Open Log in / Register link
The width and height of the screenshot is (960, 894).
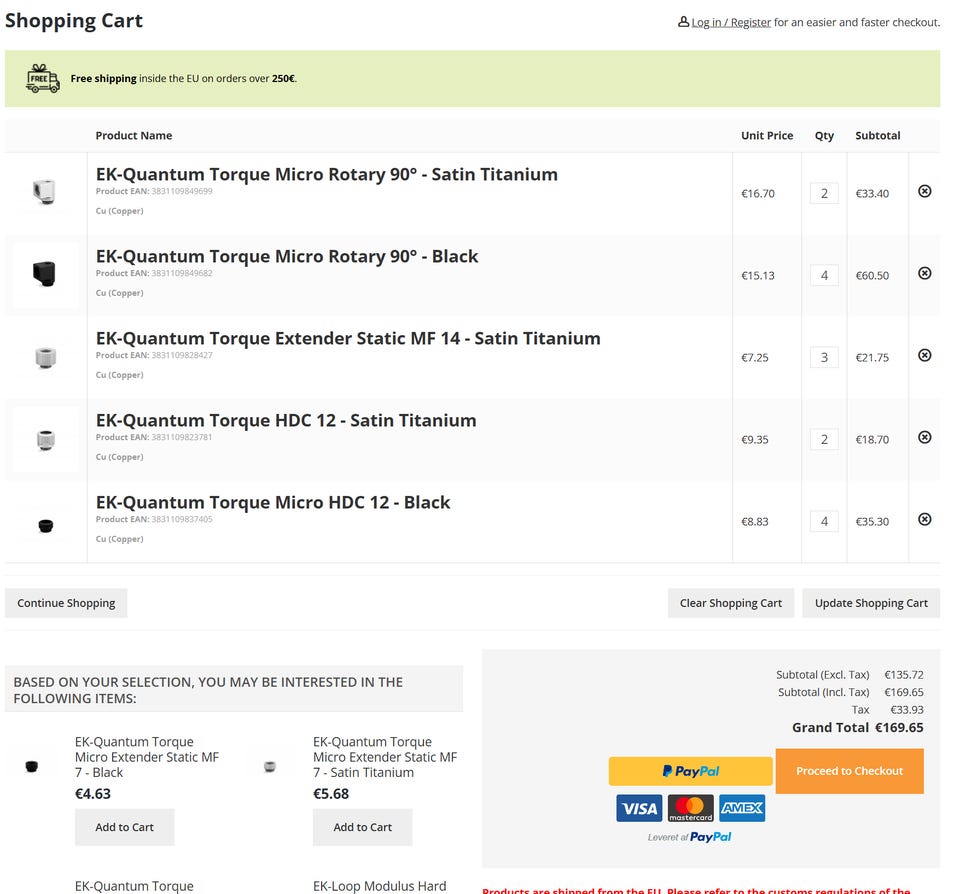[x=731, y=23]
